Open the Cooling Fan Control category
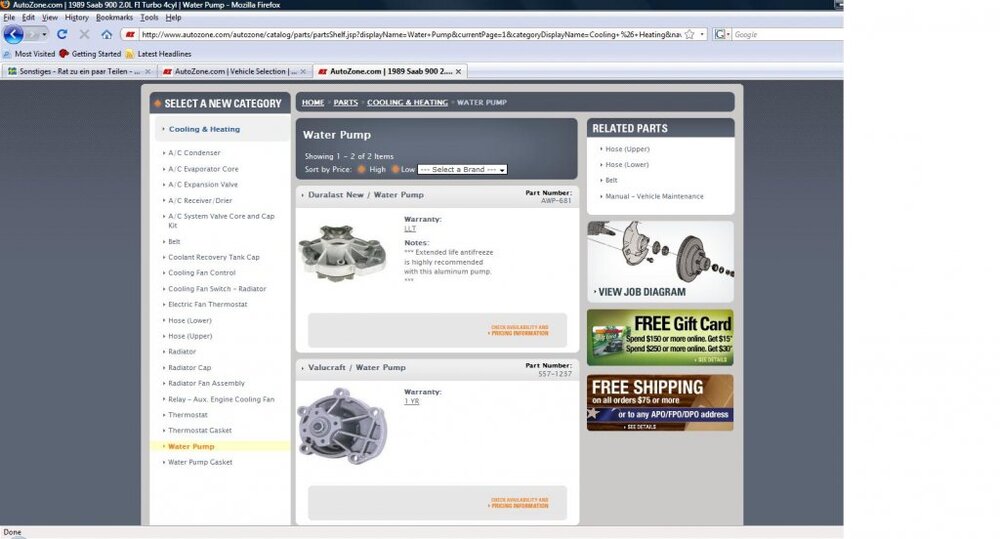The width and height of the screenshot is (1000, 539). 202,273
